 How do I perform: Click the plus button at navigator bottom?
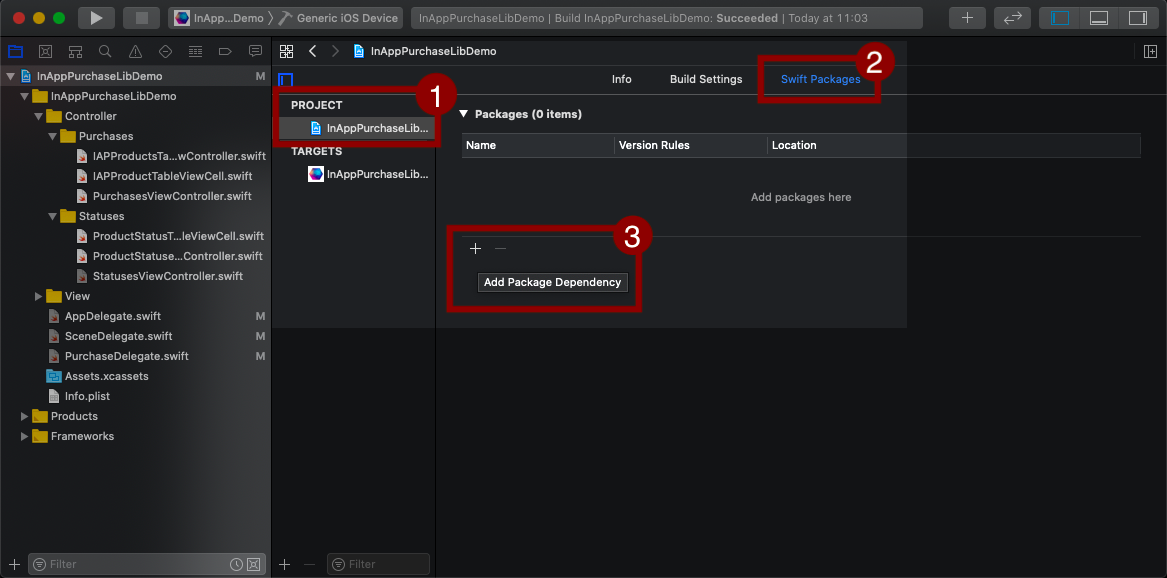click(x=14, y=565)
